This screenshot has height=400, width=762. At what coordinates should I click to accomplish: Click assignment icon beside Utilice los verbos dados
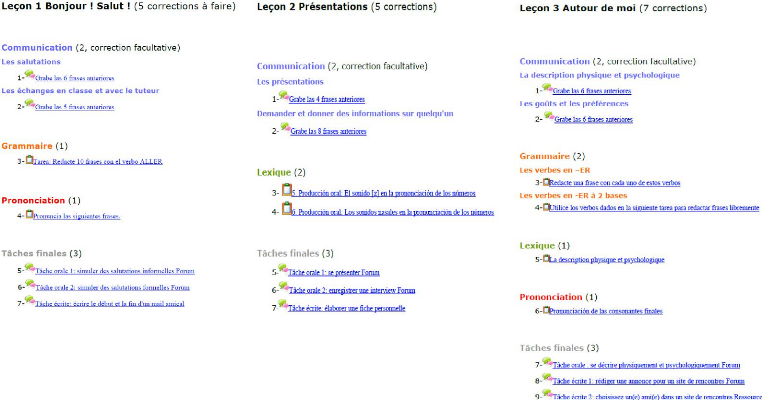(546, 207)
